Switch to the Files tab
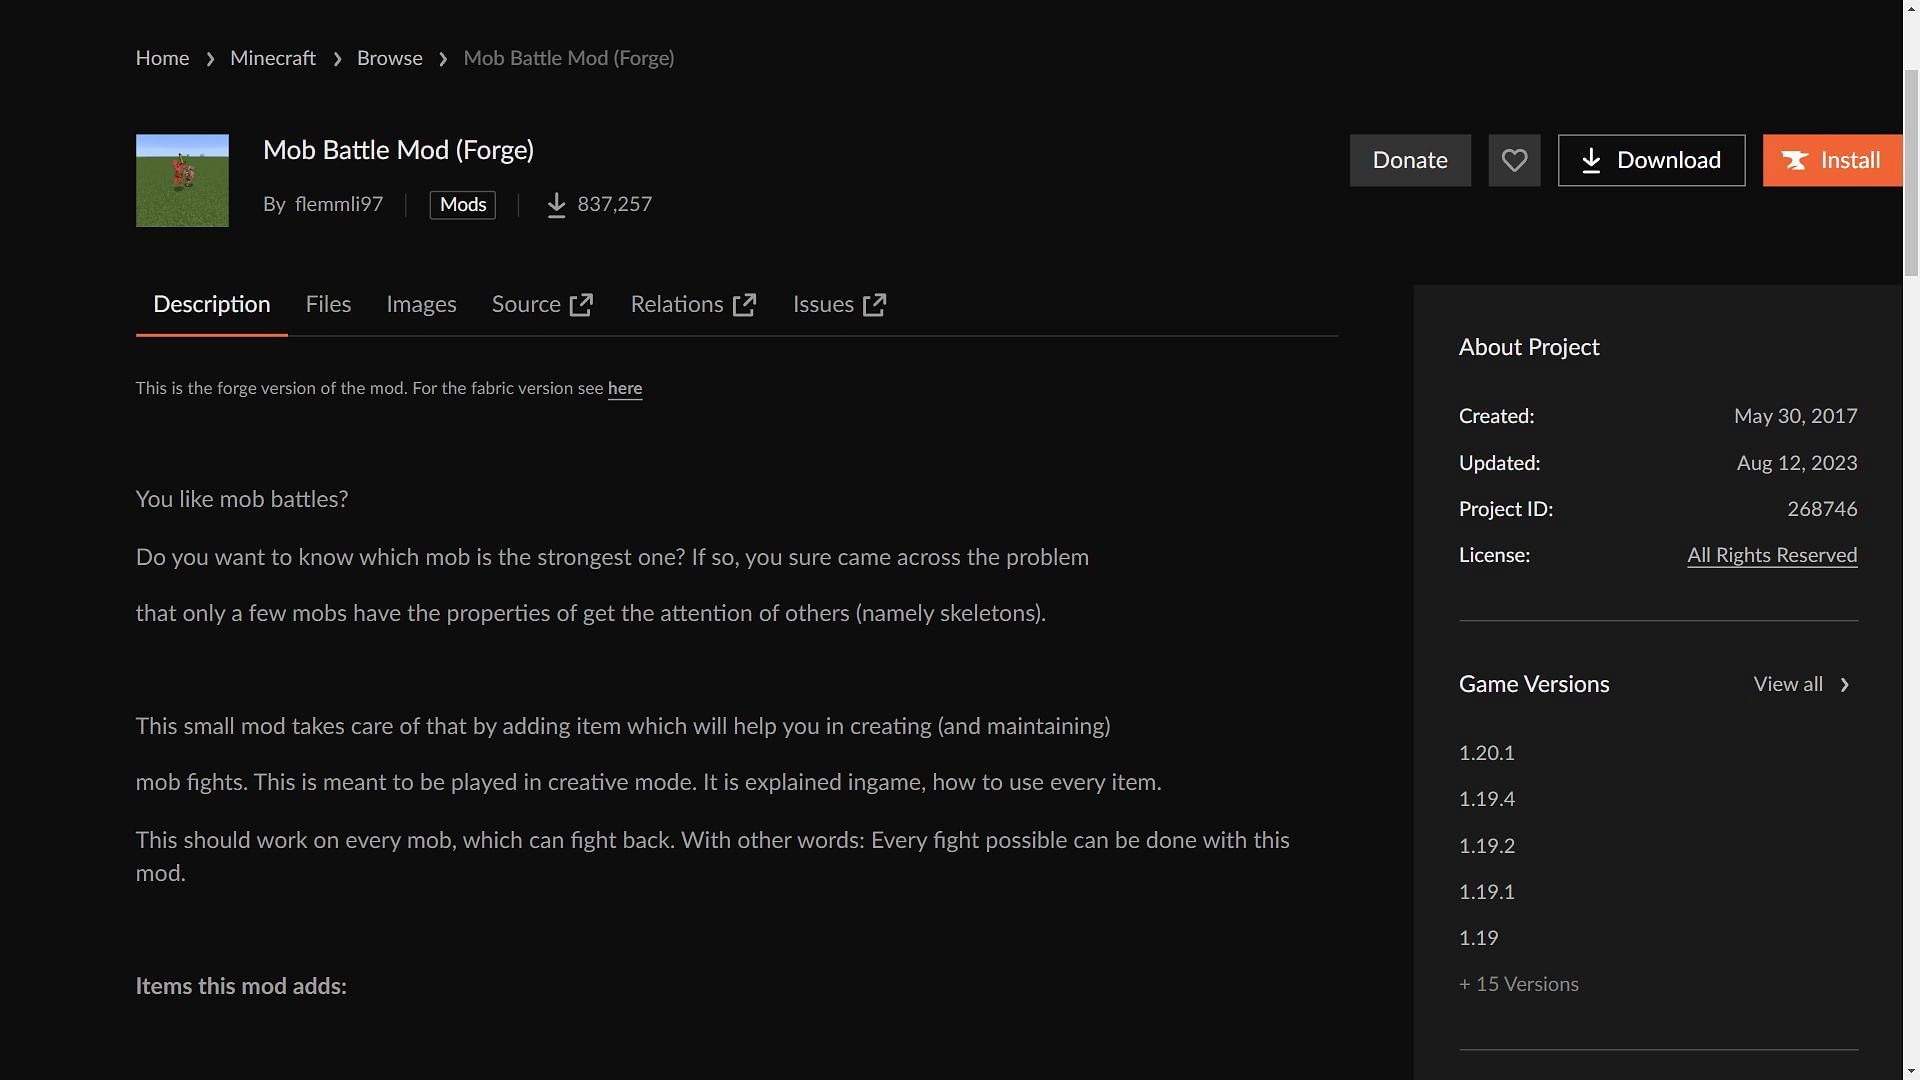This screenshot has width=1920, height=1080. 328,305
